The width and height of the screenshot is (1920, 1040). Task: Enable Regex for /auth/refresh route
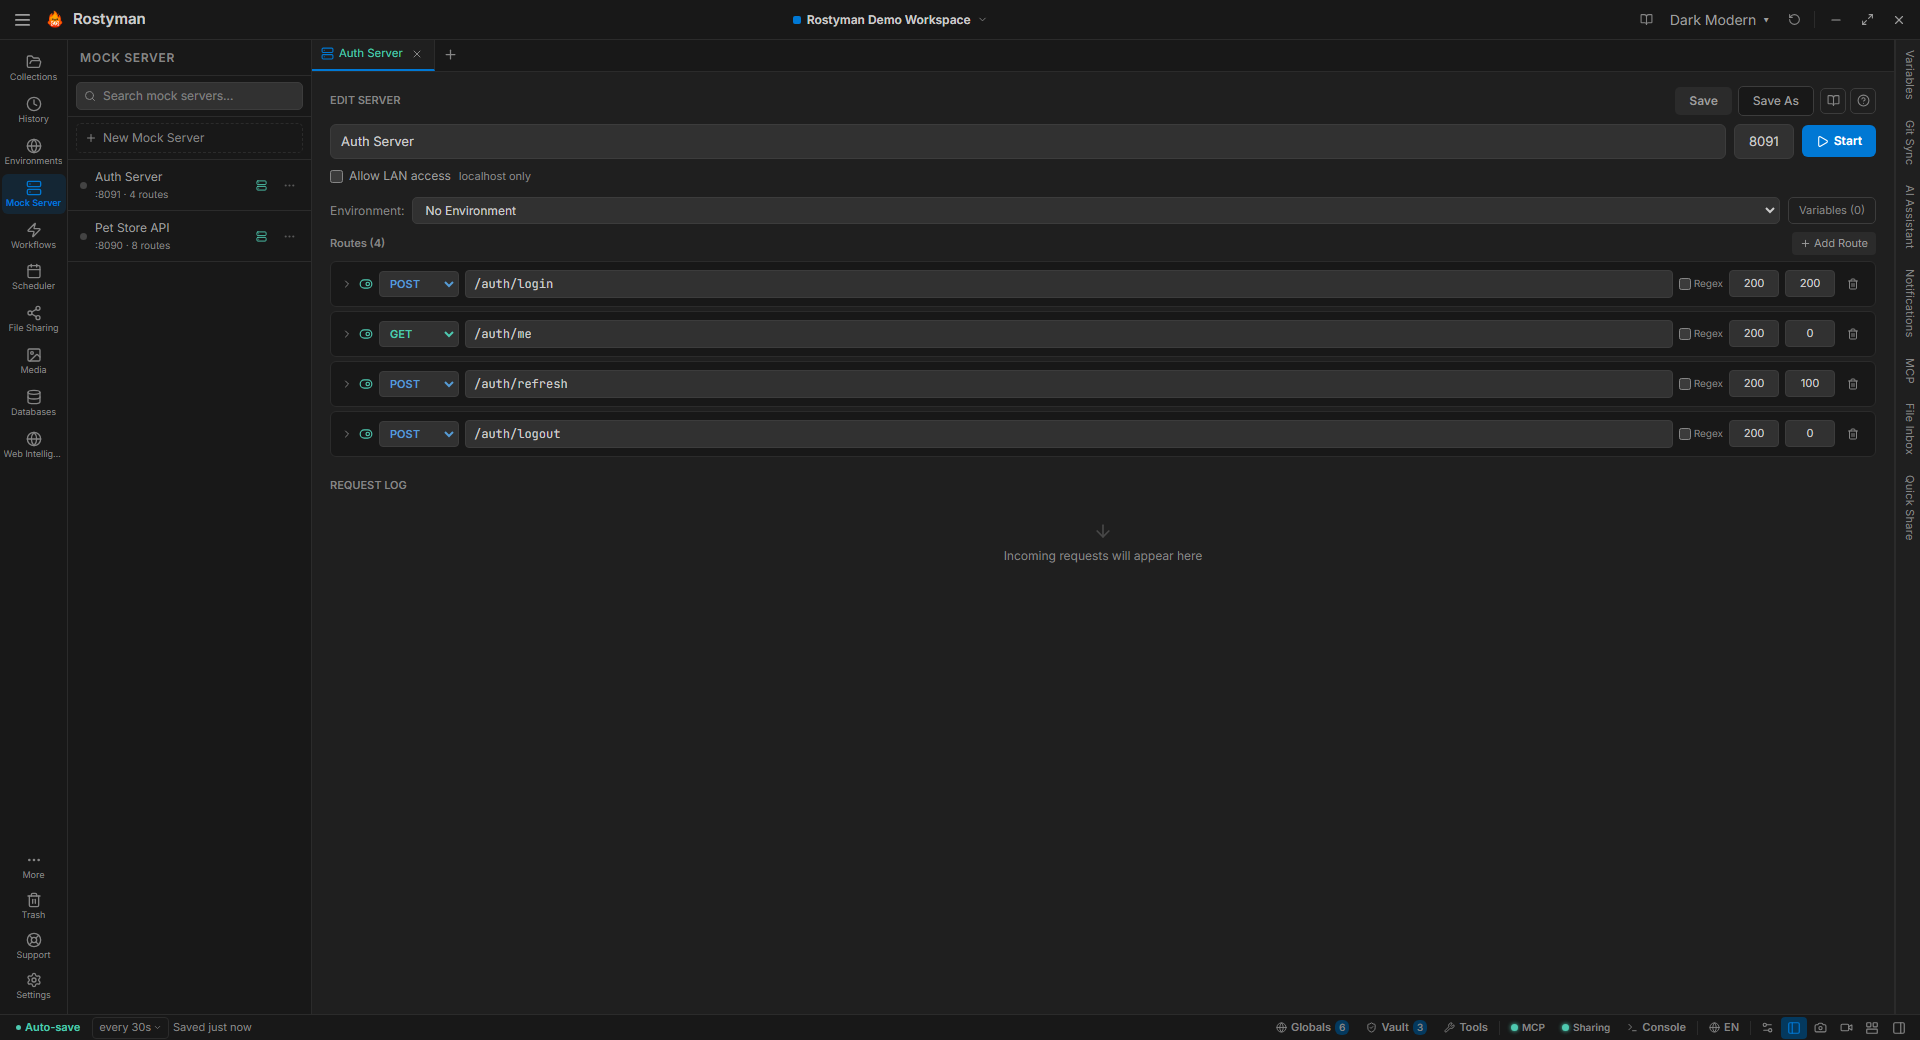coord(1685,384)
